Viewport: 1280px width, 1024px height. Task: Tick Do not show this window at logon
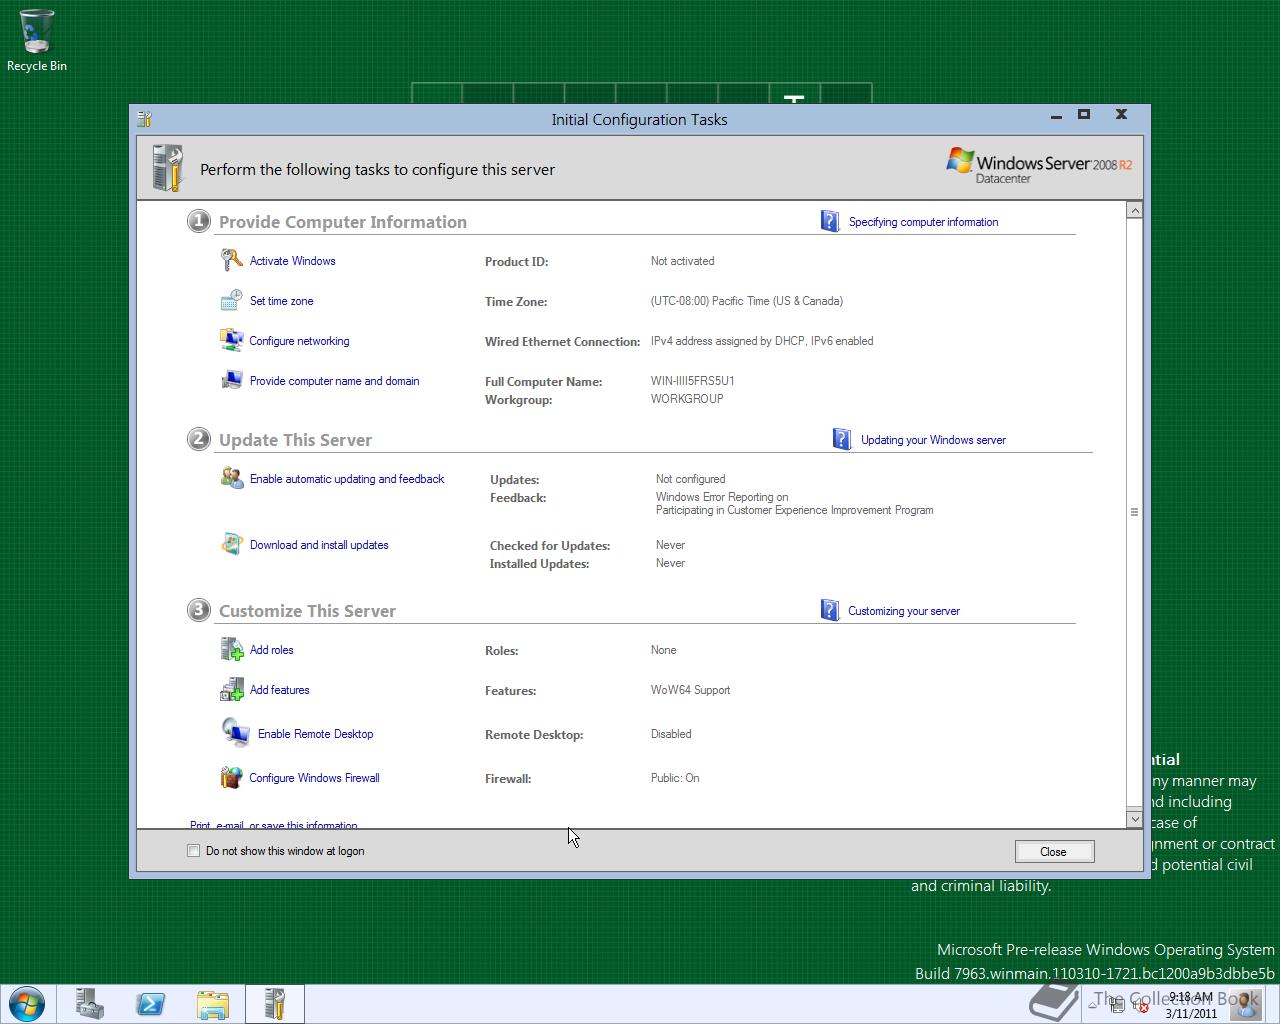(x=194, y=851)
